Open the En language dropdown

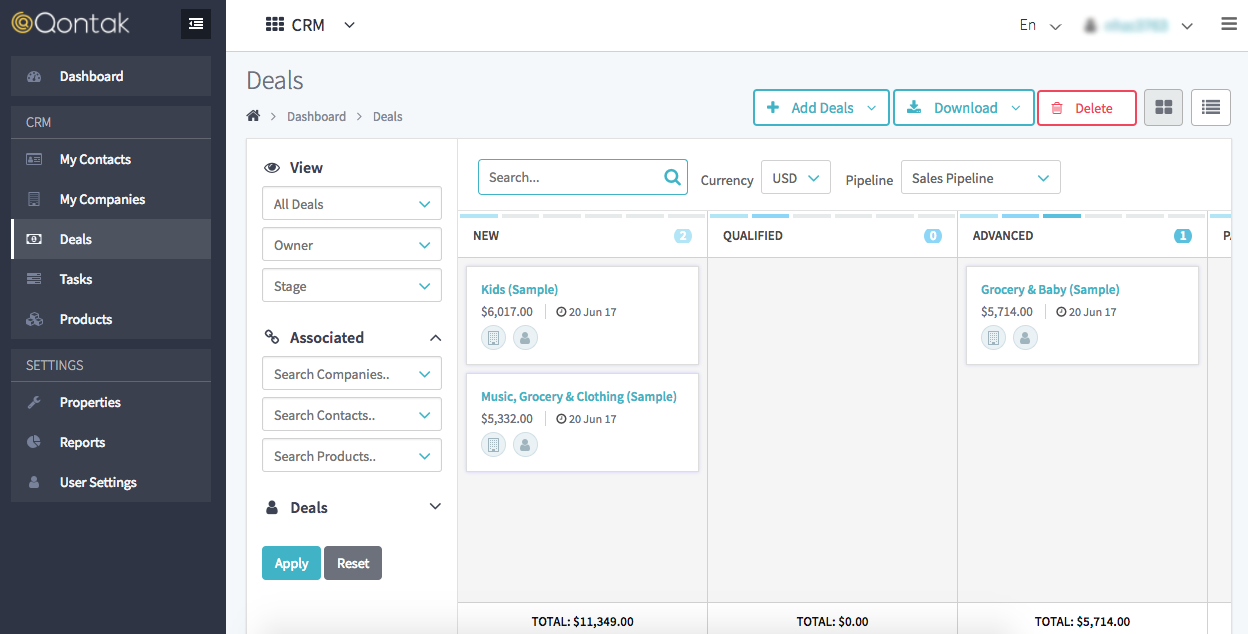[1040, 26]
